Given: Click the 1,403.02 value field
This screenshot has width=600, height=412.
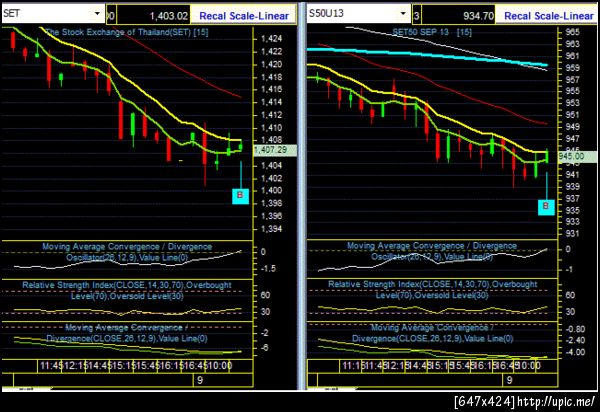Looking at the screenshot, I should click(153, 16).
